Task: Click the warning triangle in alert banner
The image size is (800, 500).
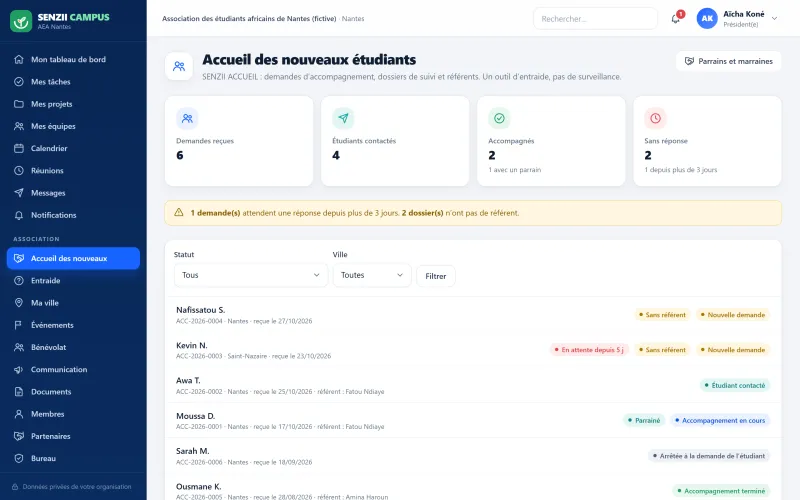Action: [179, 213]
